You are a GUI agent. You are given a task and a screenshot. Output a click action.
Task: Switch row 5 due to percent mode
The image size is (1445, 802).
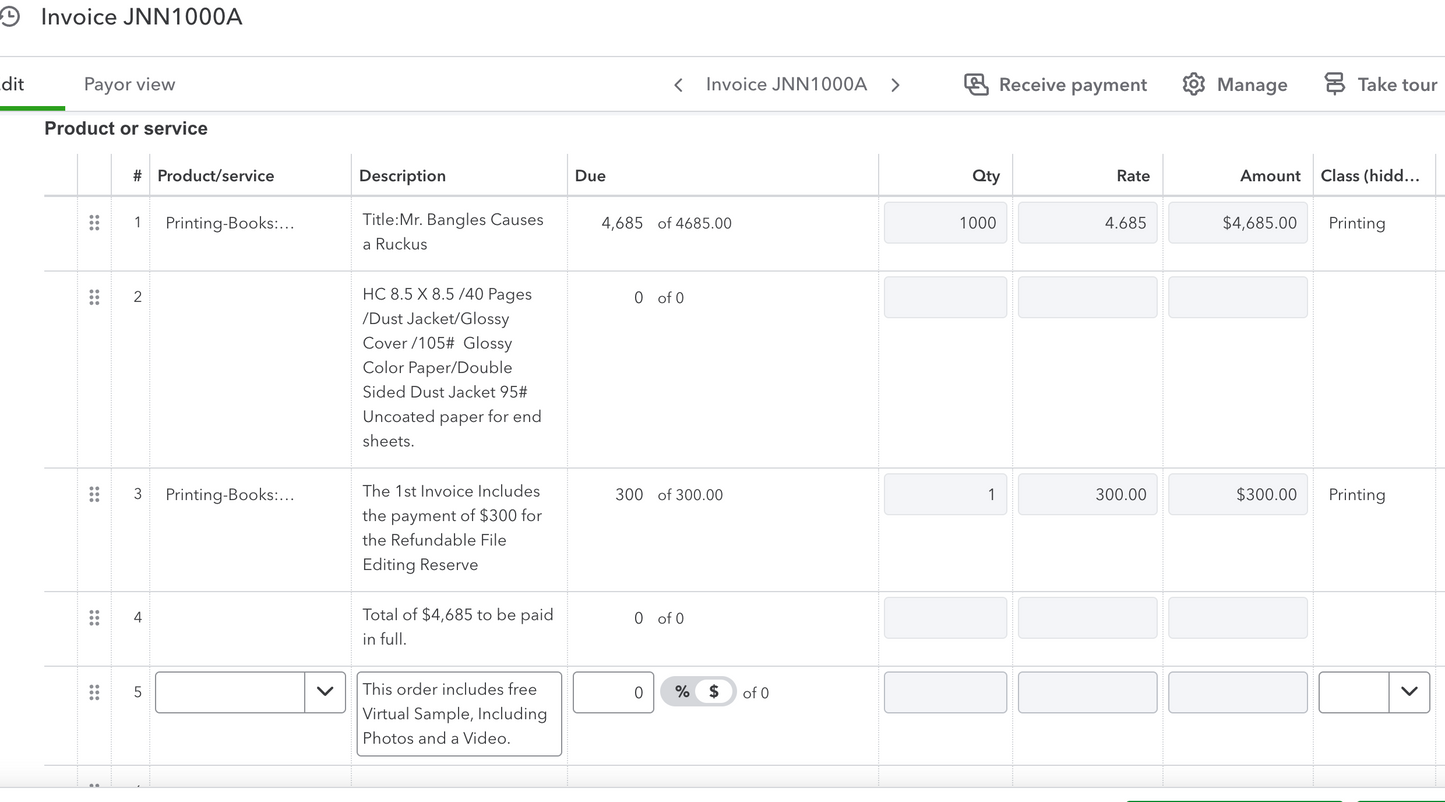(682, 692)
